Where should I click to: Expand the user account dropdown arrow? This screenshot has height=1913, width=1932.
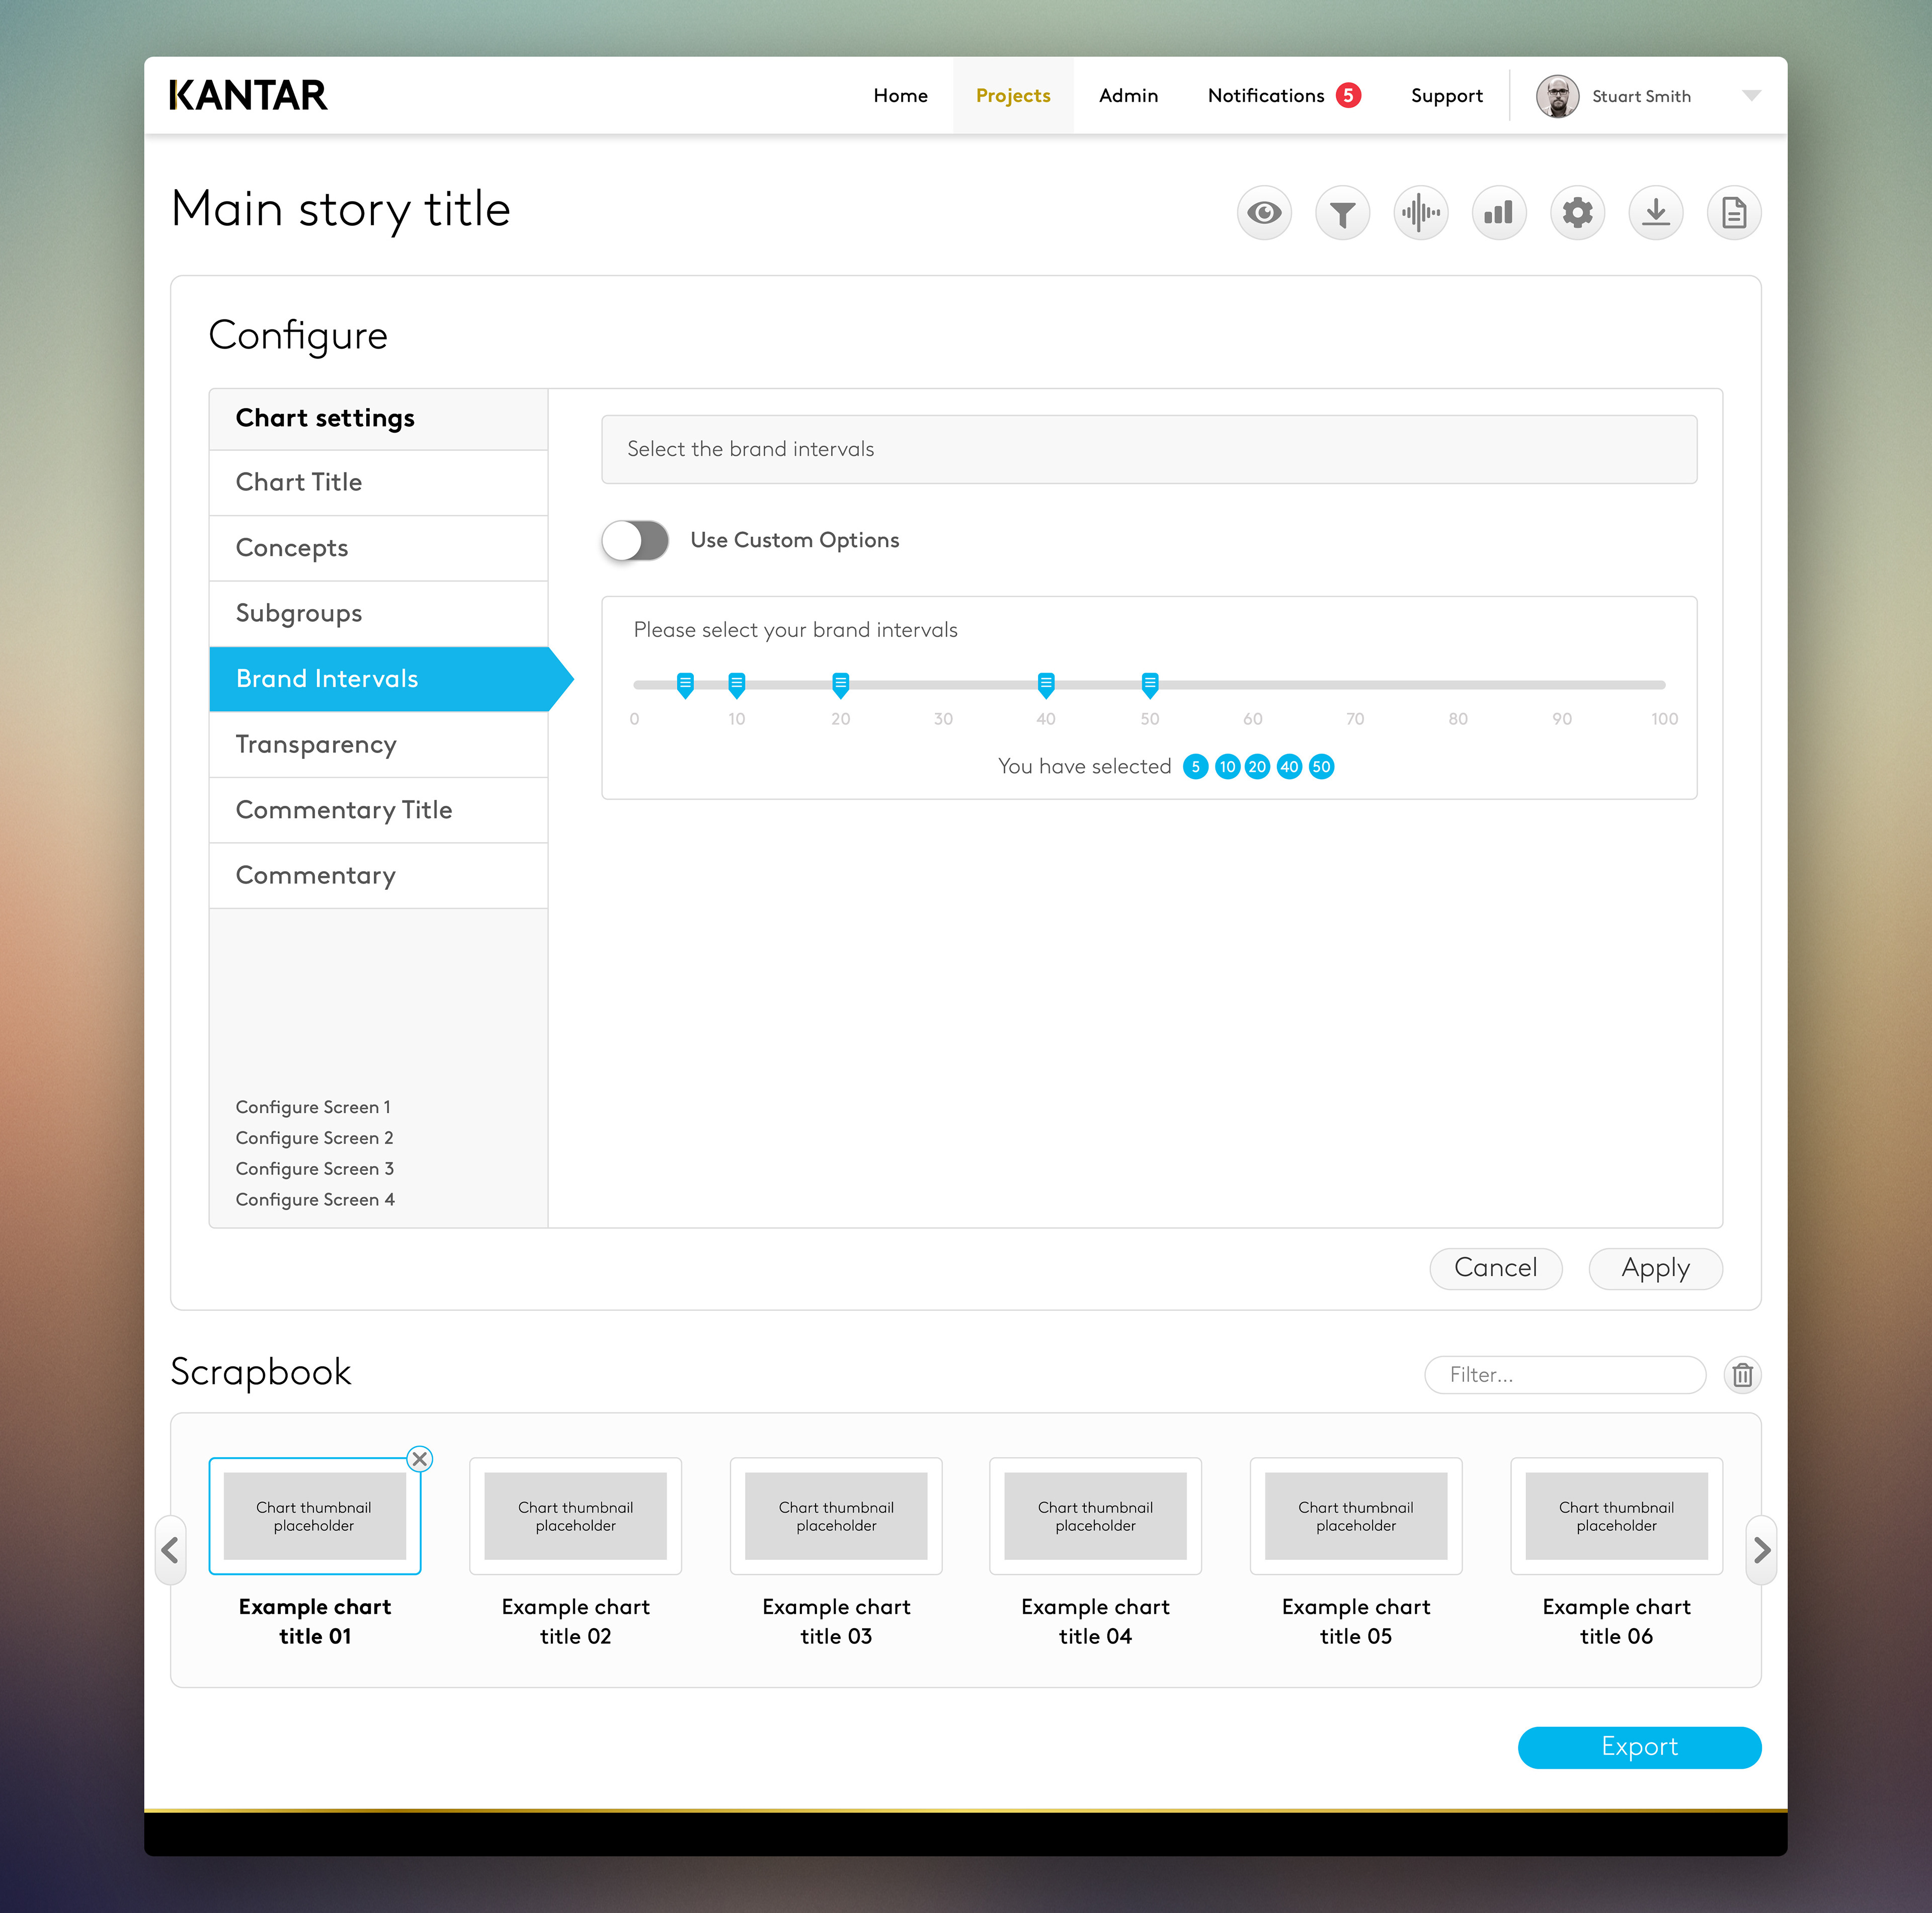(1751, 96)
